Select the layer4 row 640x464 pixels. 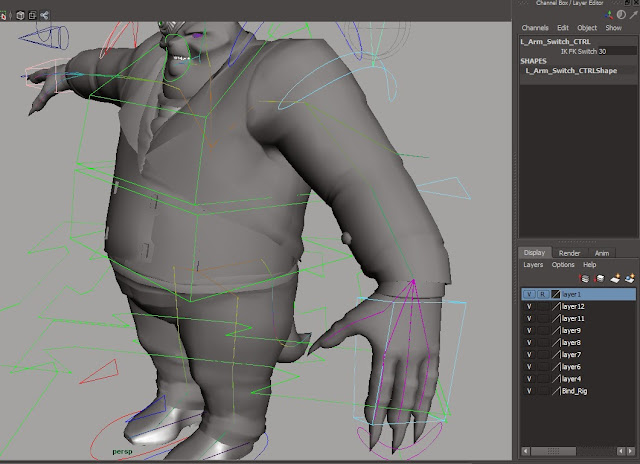(x=578, y=379)
